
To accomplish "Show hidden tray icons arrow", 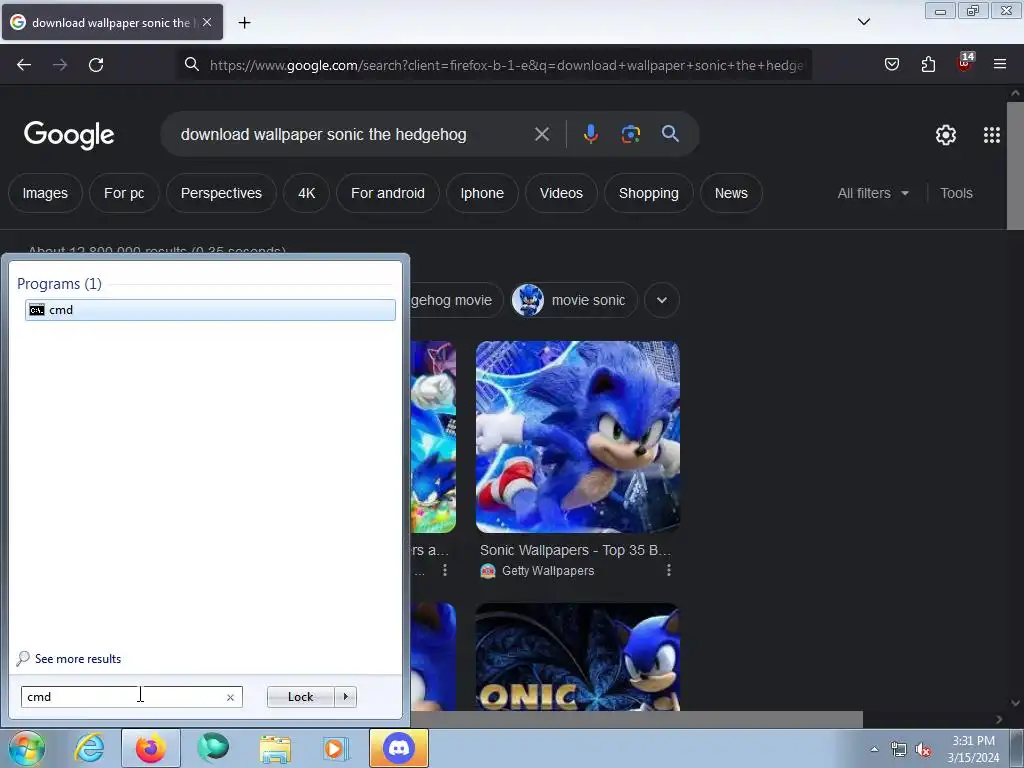I will pyautogui.click(x=874, y=749).
